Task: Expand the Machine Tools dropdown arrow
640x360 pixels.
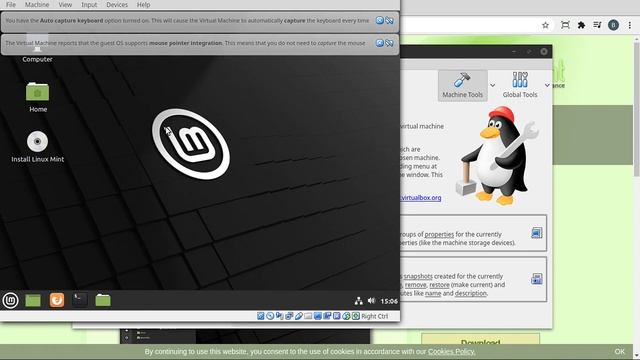Action: click(x=493, y=85)
